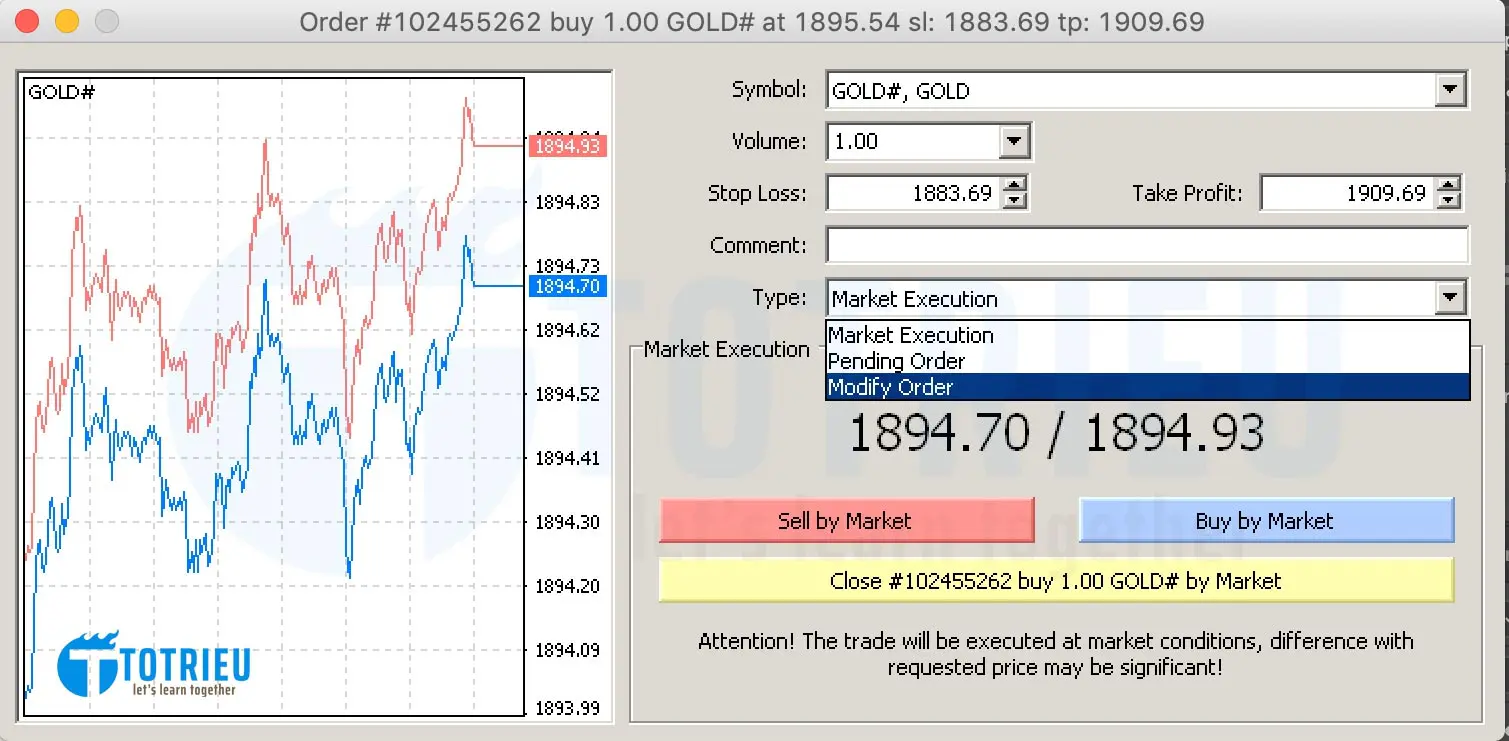Collapse the Type dropdown arrow
The width and height of the screenshot is (1509, 741).
click(1449, 298)
